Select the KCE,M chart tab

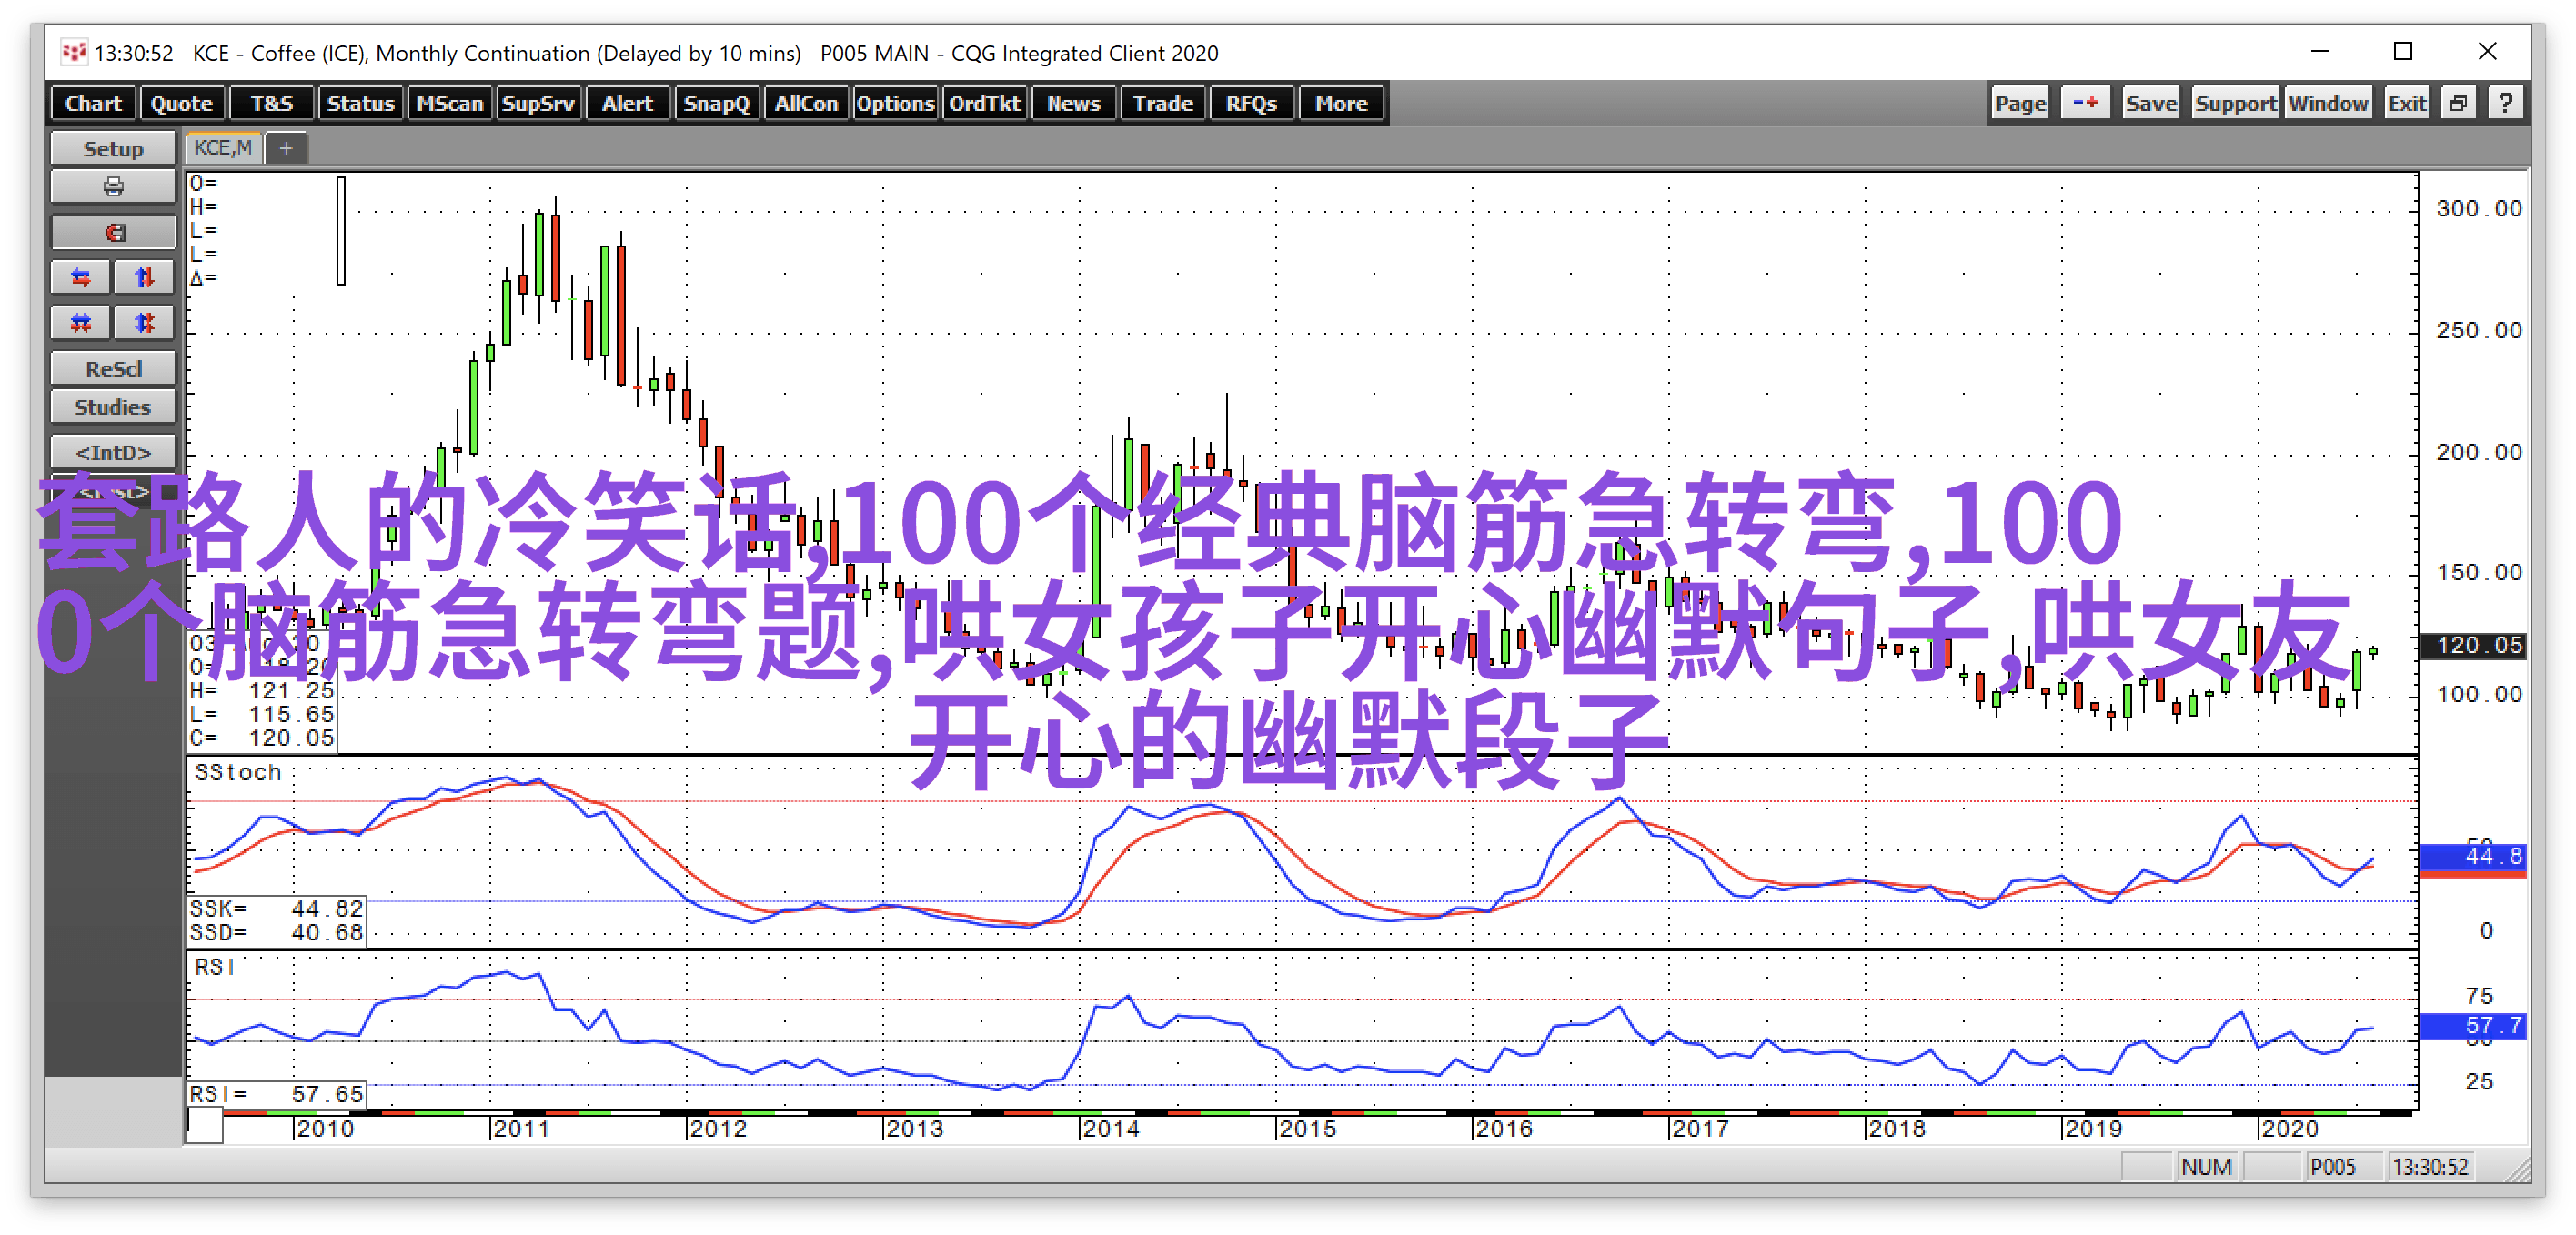tap(223, 148)
